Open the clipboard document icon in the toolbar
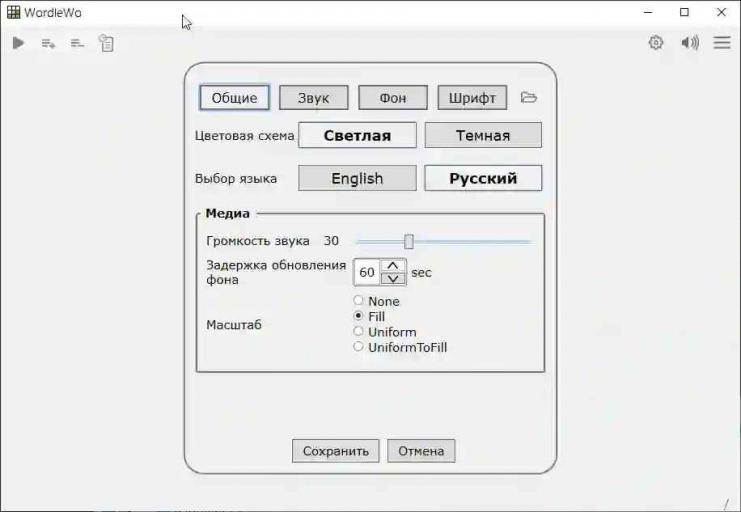This screenshot has width=741, height=512. point(106,43)
